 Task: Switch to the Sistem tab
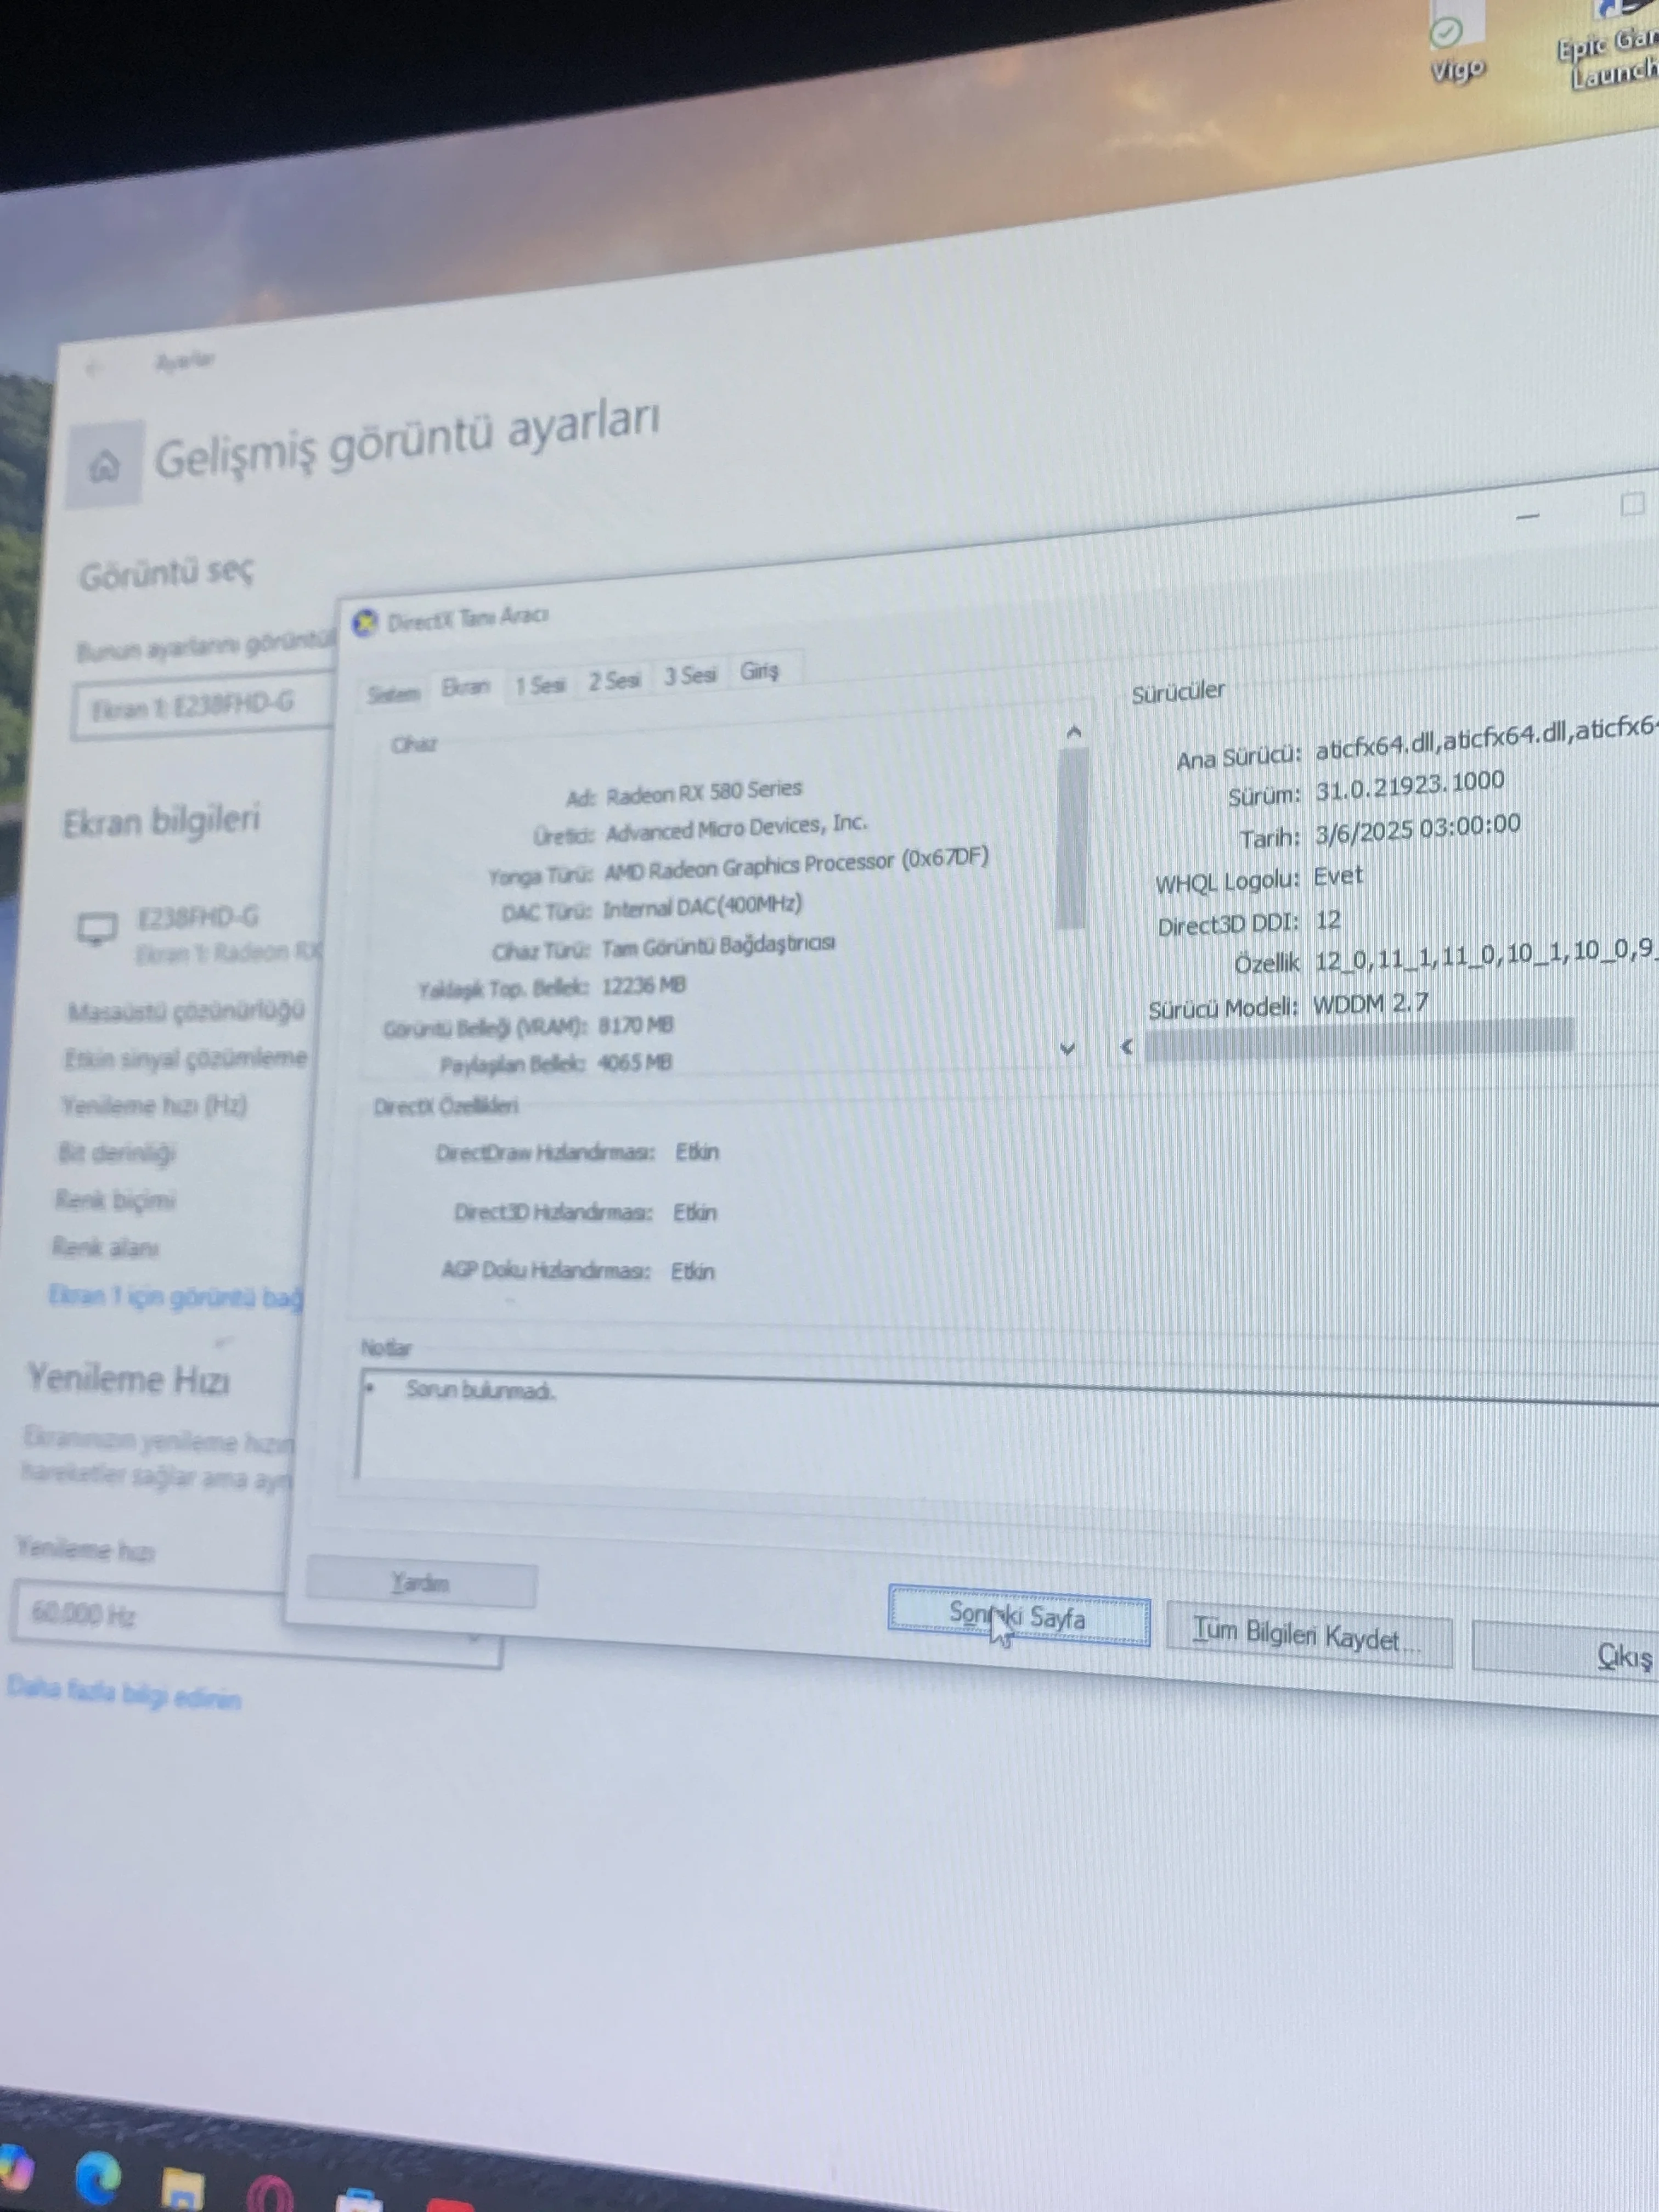[393, 693]
